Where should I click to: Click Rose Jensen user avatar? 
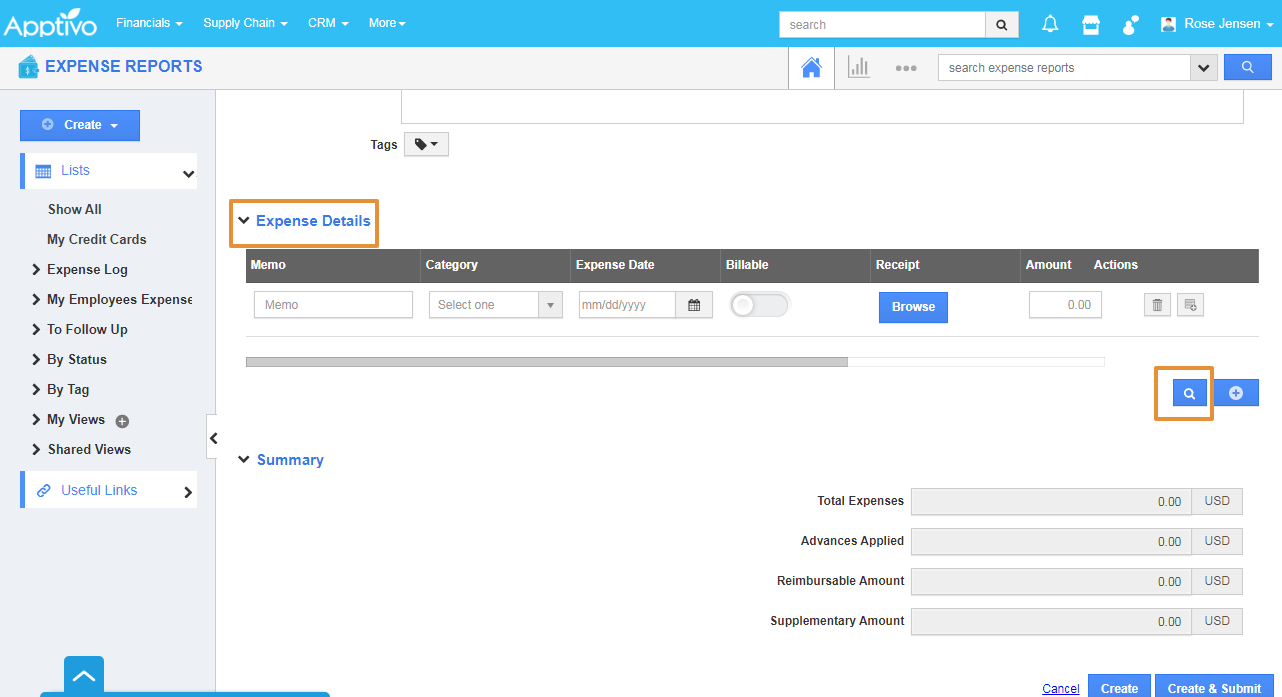(x=1169, y=24)
